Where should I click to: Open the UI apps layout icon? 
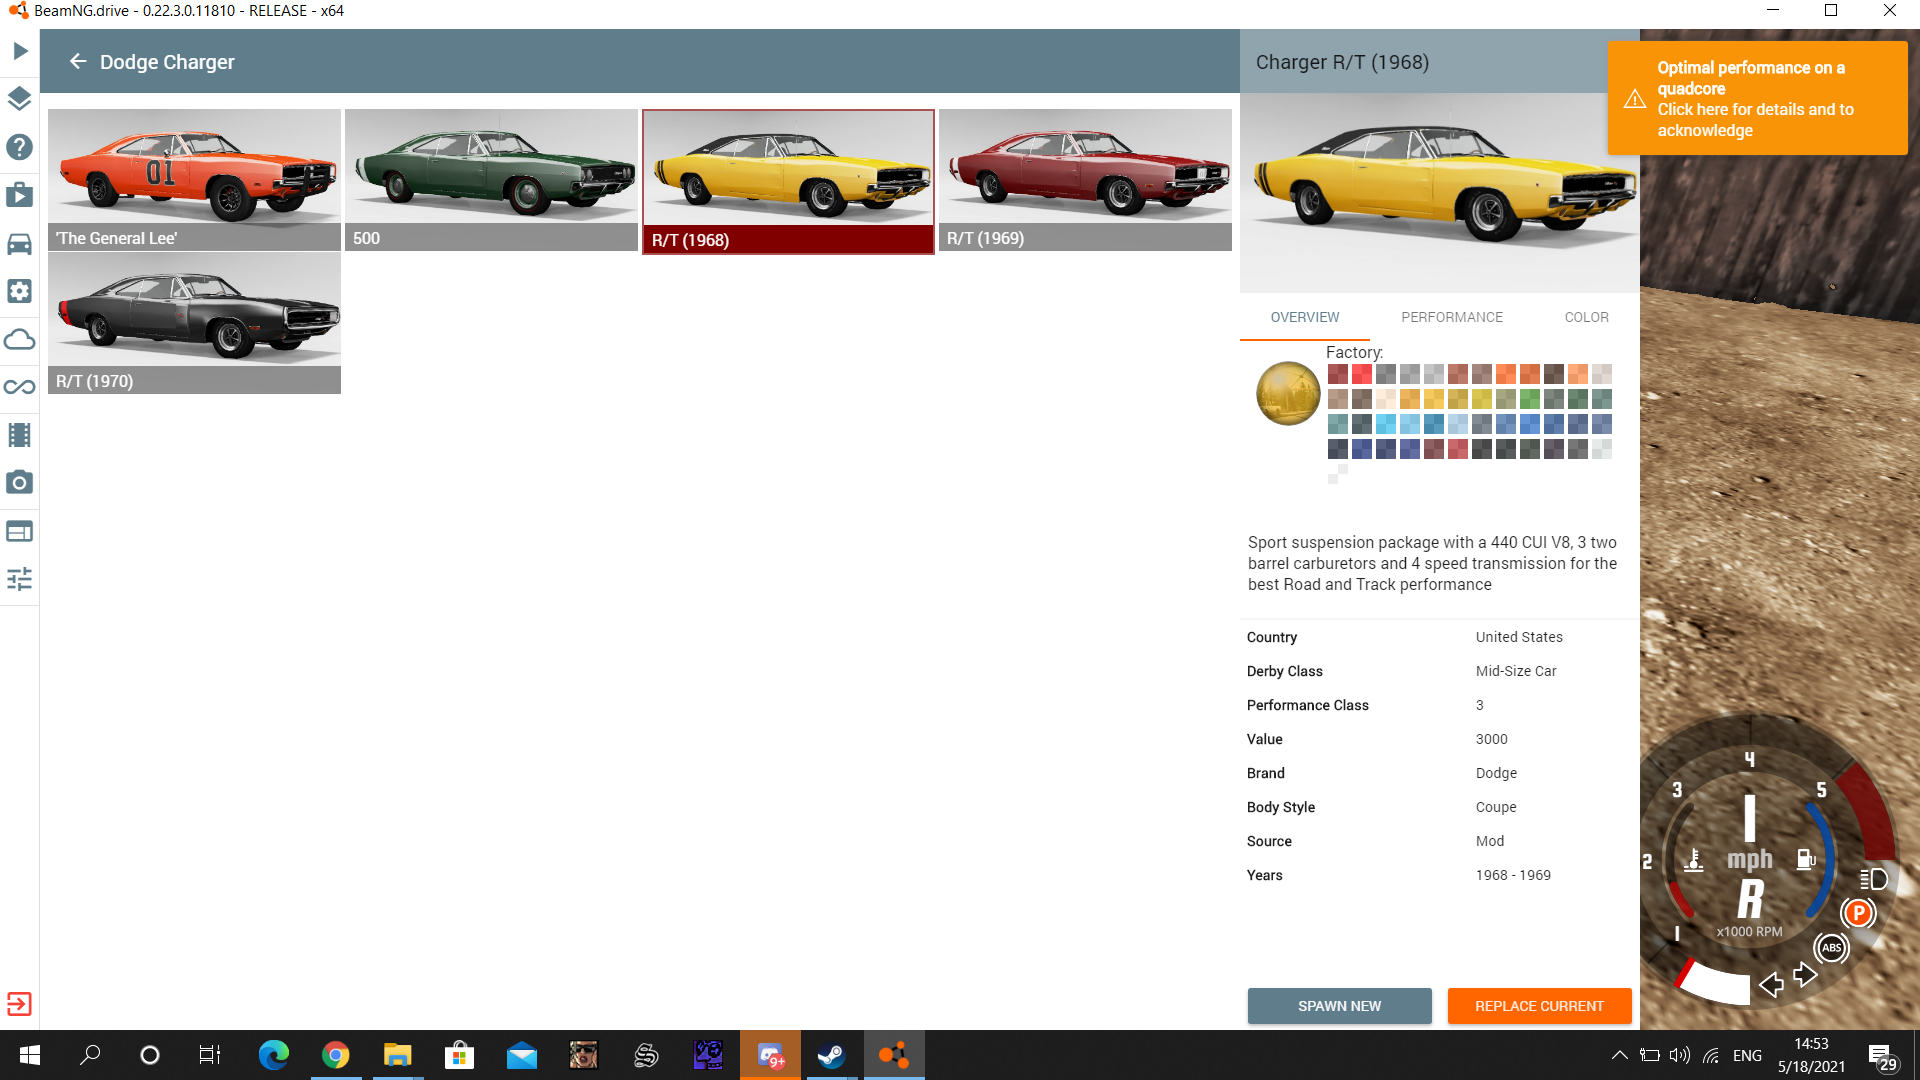(x=19, y=531)
